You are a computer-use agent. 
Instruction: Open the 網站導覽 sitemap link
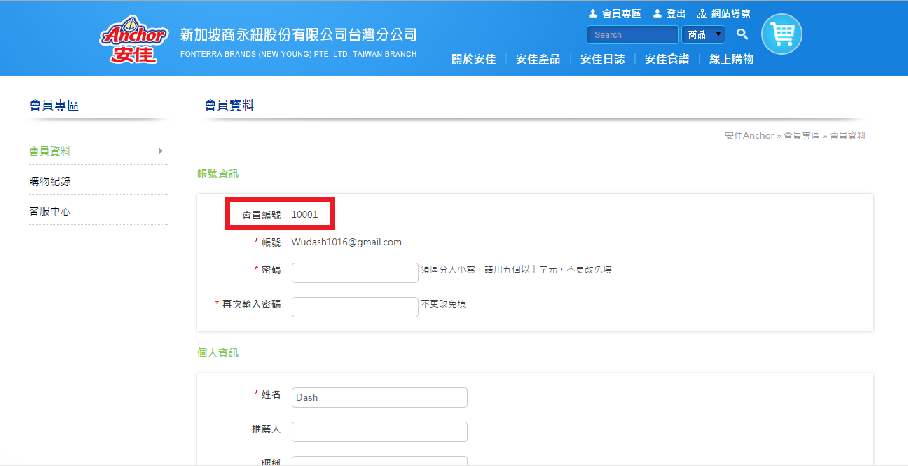tap(725, 14)
